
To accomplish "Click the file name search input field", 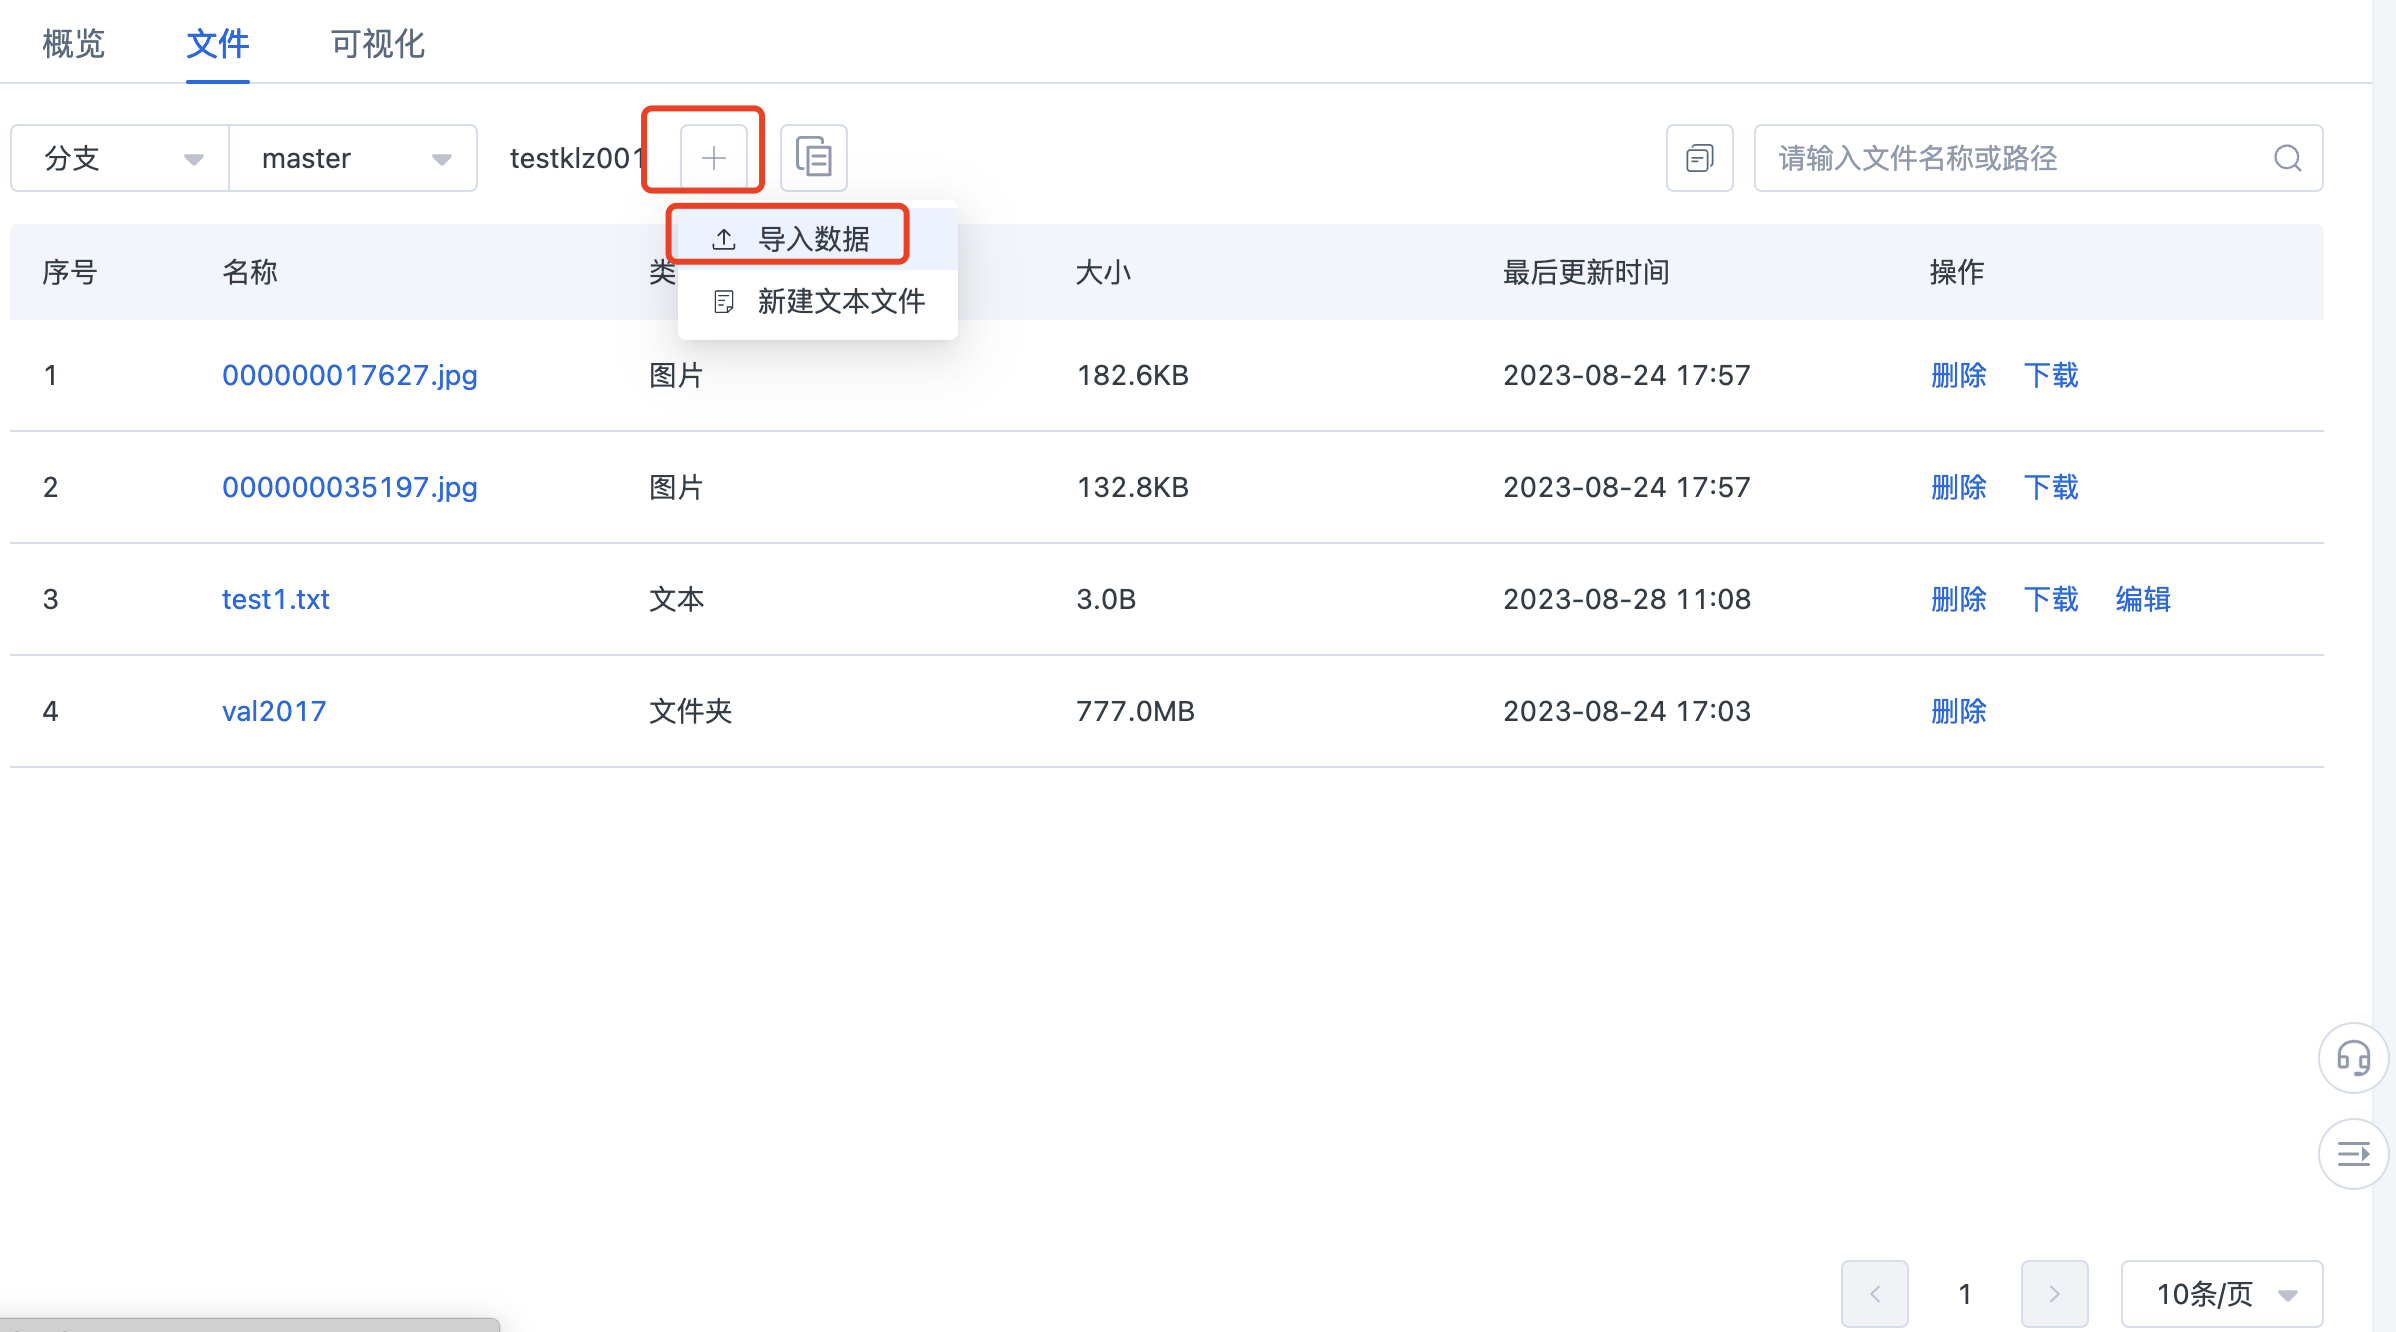I will pos(2000,157).
